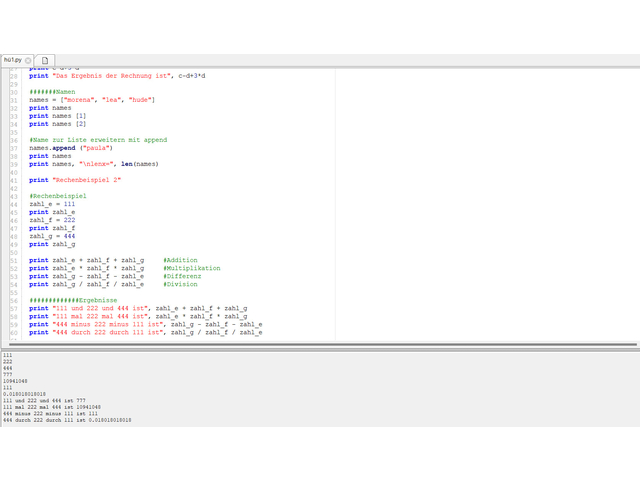640x480 pixels.
Task: Click the editor's horizontal scrollbar
Action: [x=322, y=344]
